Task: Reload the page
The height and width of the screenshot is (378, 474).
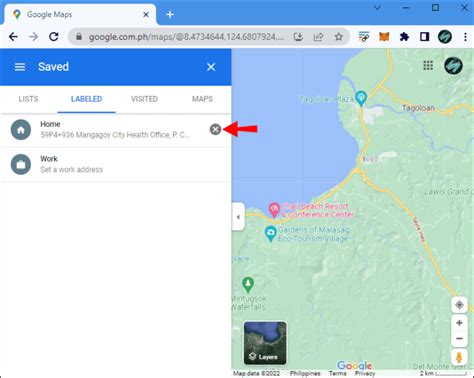Action: click(x=54, y=37)
